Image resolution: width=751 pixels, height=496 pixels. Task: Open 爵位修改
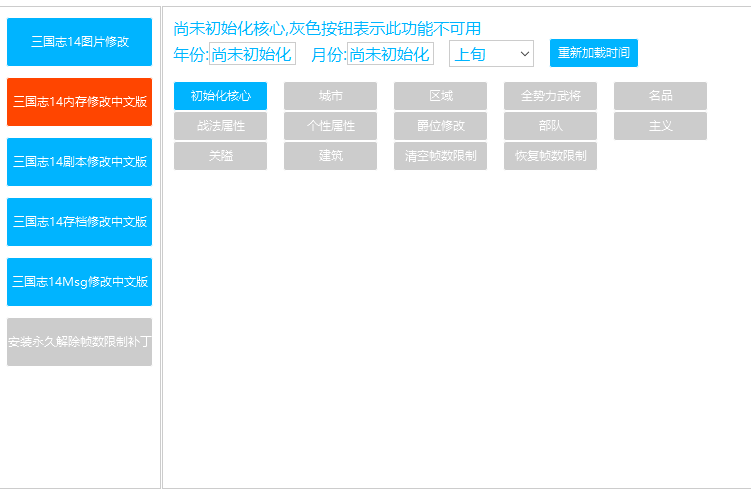tap(441, 126)
